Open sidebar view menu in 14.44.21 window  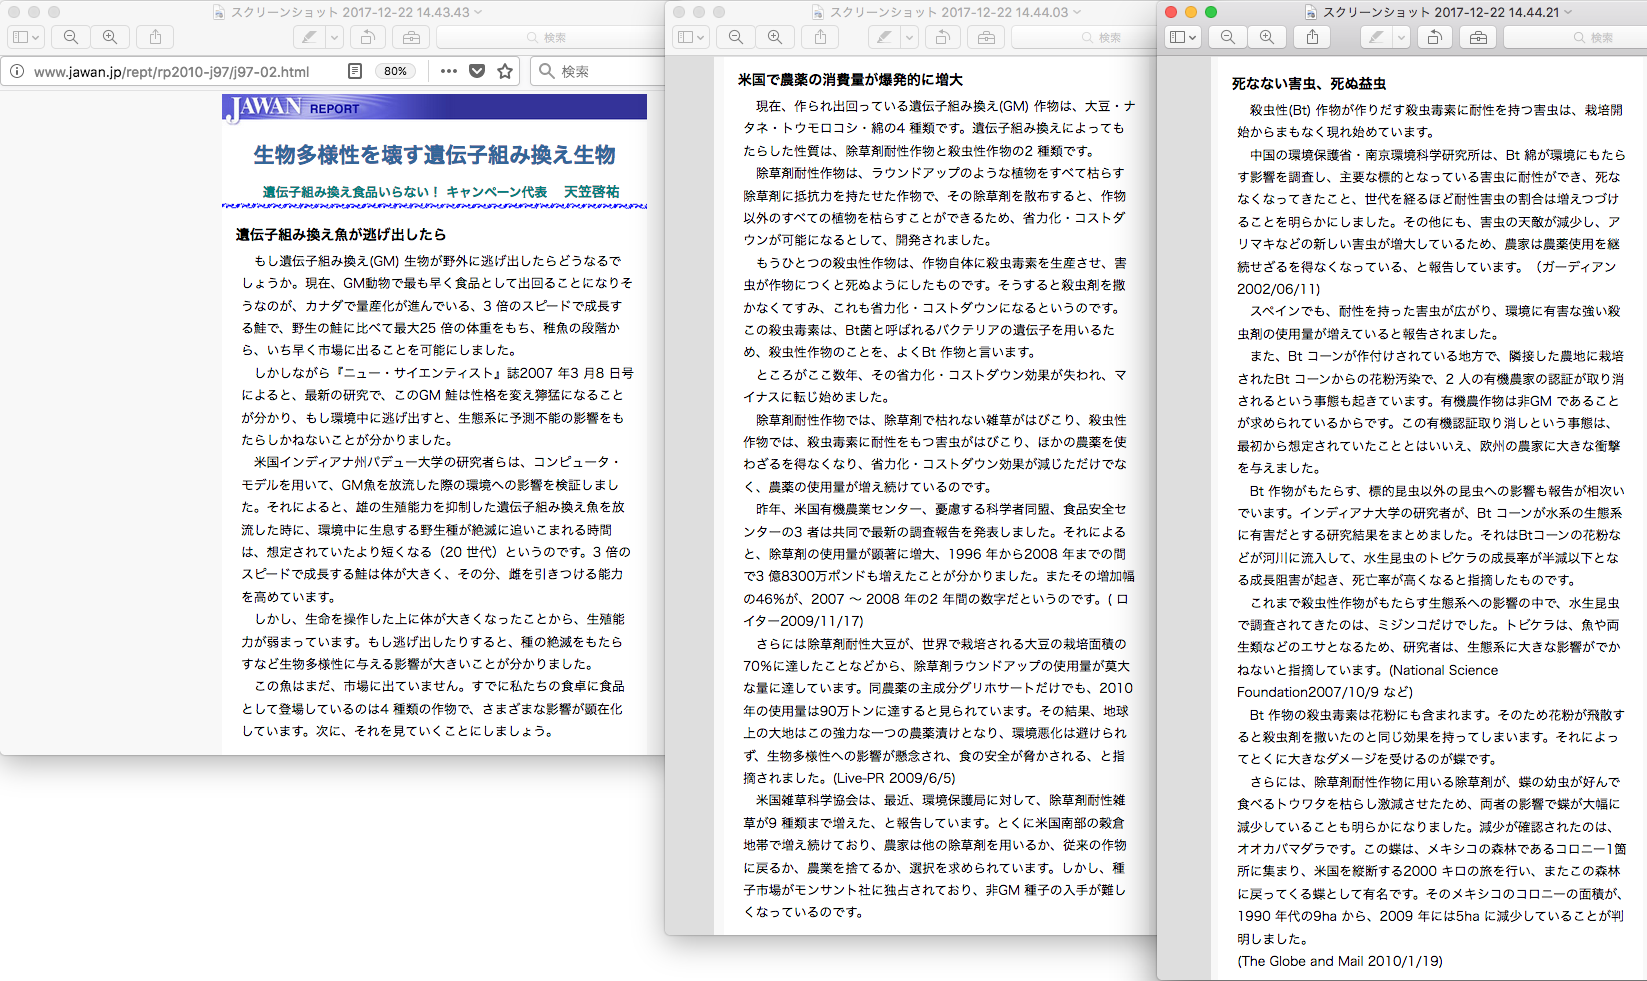click(x=1183, y=37)
